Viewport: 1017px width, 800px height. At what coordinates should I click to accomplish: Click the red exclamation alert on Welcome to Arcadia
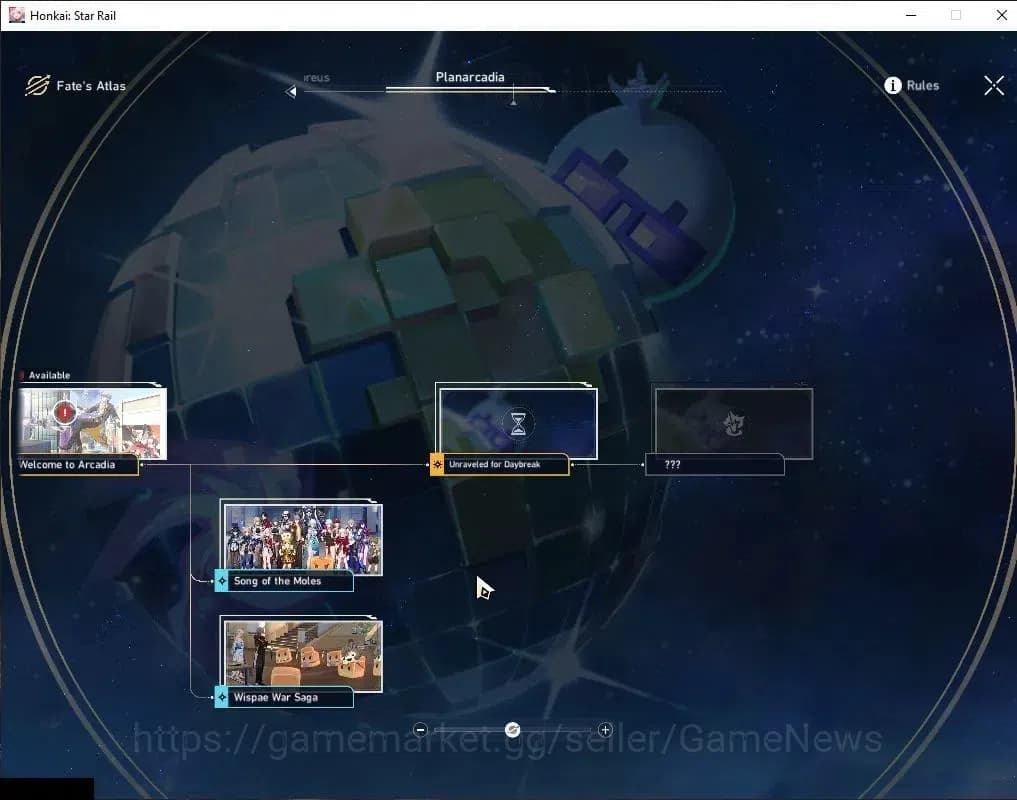tap(64, 412)
